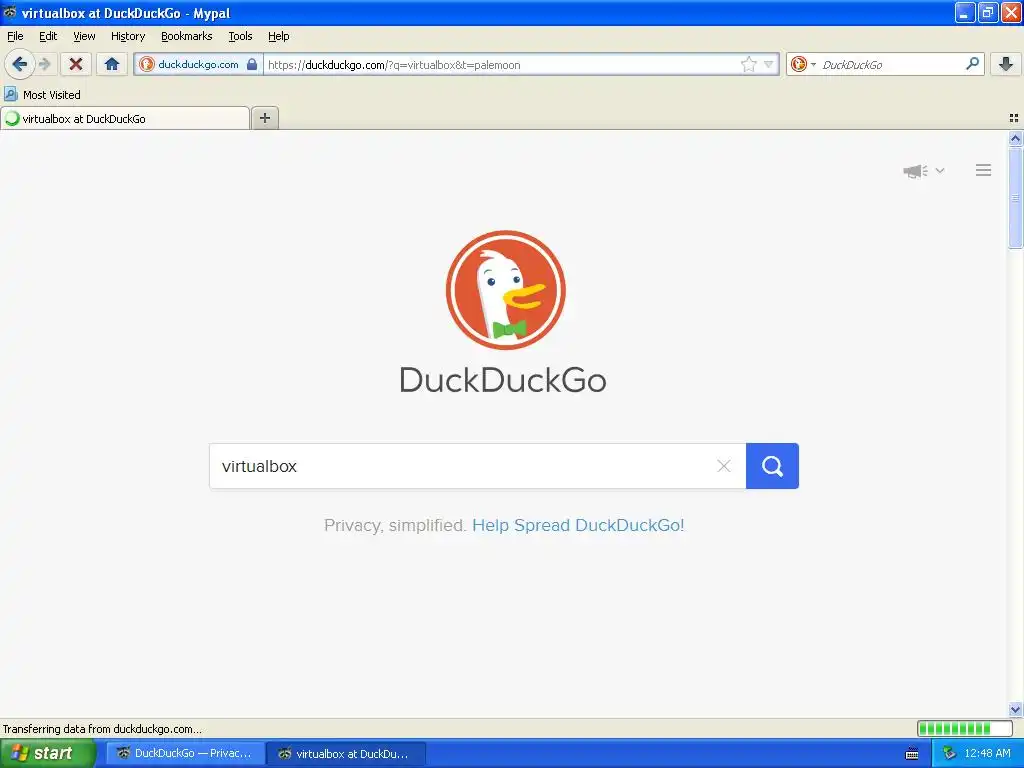Open the hamburger menu on DuckDuckGo page
The image size is (1024, 768).
point(984,170)
